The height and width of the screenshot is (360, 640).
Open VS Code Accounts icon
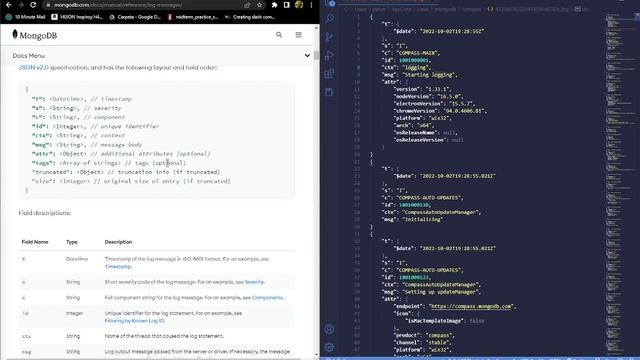[329, 329]
